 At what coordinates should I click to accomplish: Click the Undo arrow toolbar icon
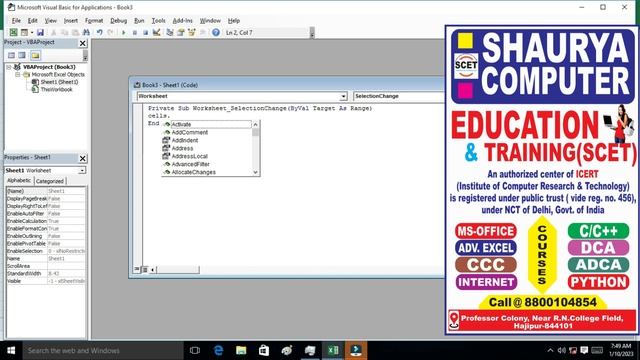click(99, 32)
